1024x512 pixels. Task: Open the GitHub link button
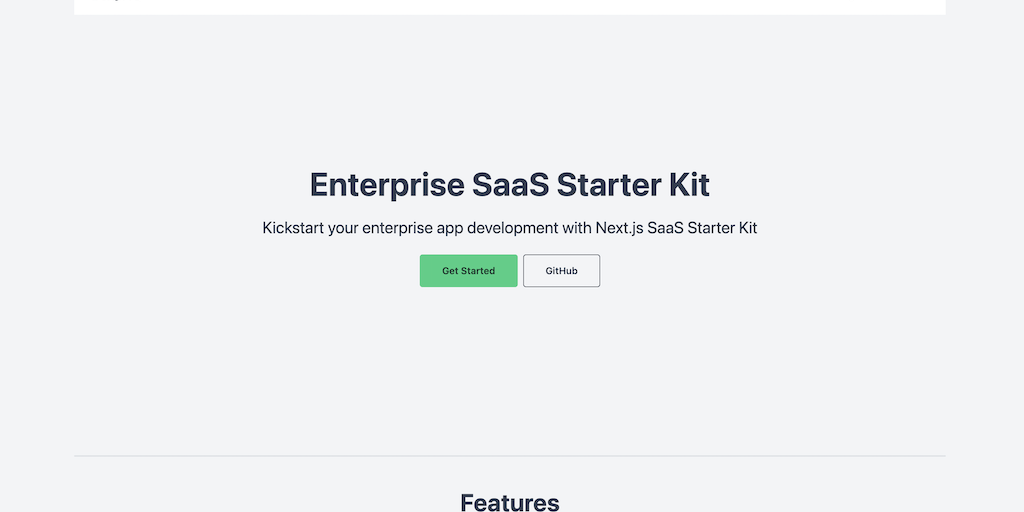point(561,271)
